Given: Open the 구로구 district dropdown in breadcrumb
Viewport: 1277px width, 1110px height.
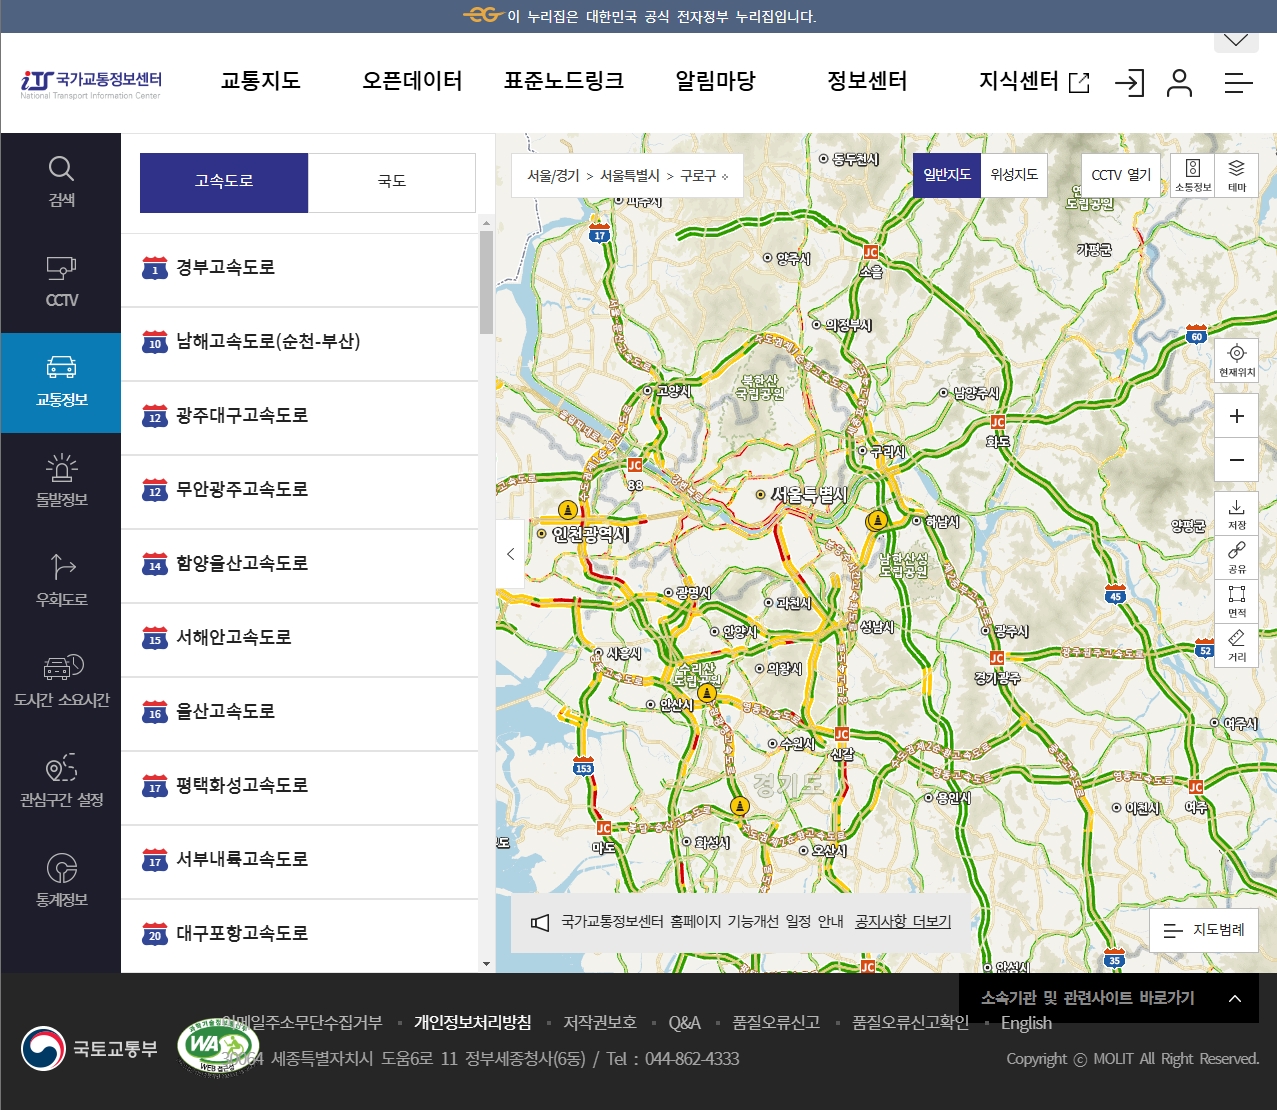Looking at the screenshot, I should [704, 175].
